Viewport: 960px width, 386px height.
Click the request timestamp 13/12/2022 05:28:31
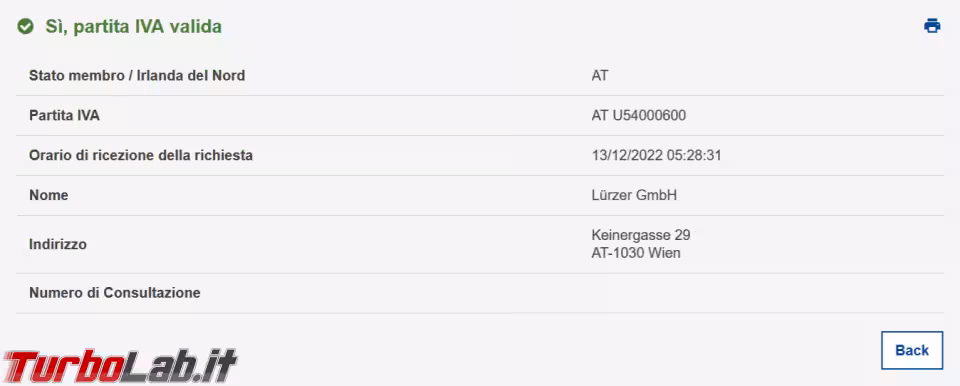click(x=656, y=156)
